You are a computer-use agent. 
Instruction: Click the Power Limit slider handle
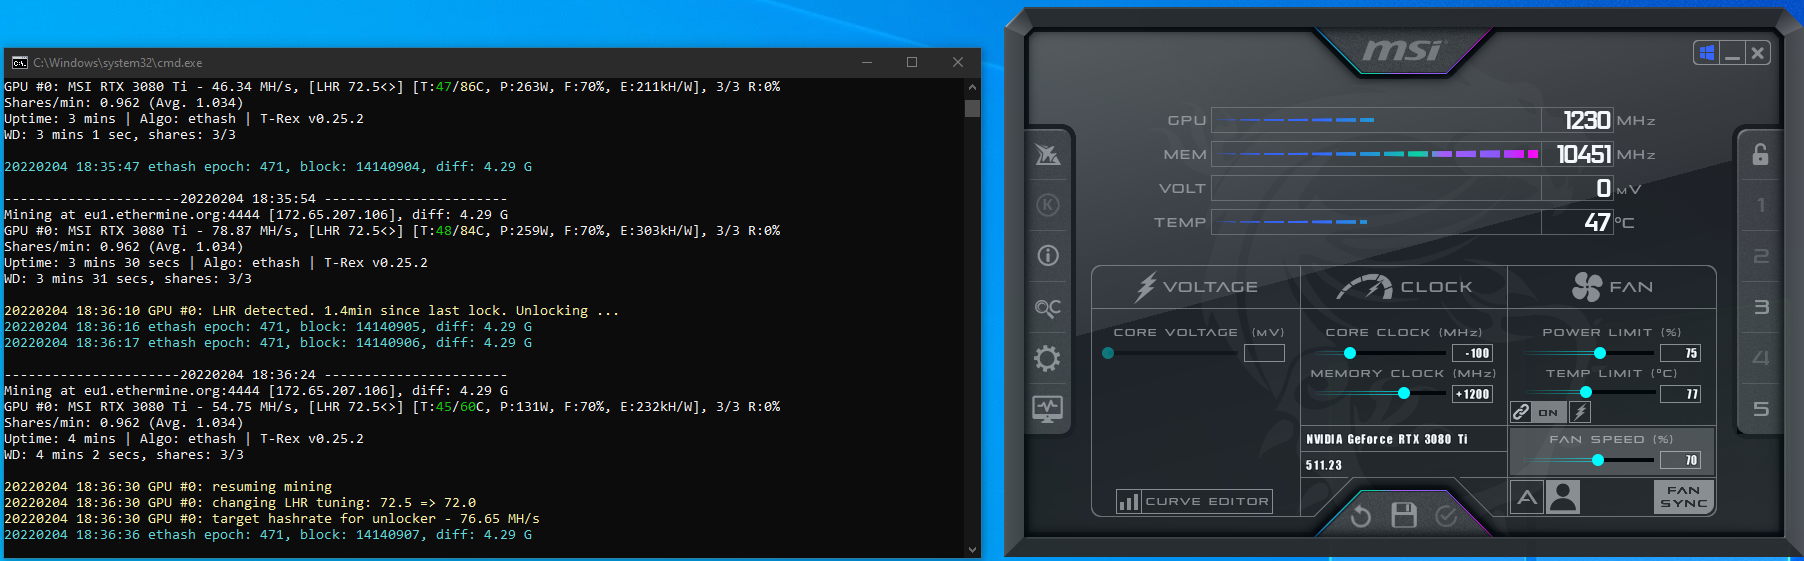[x=1600, y=353]
